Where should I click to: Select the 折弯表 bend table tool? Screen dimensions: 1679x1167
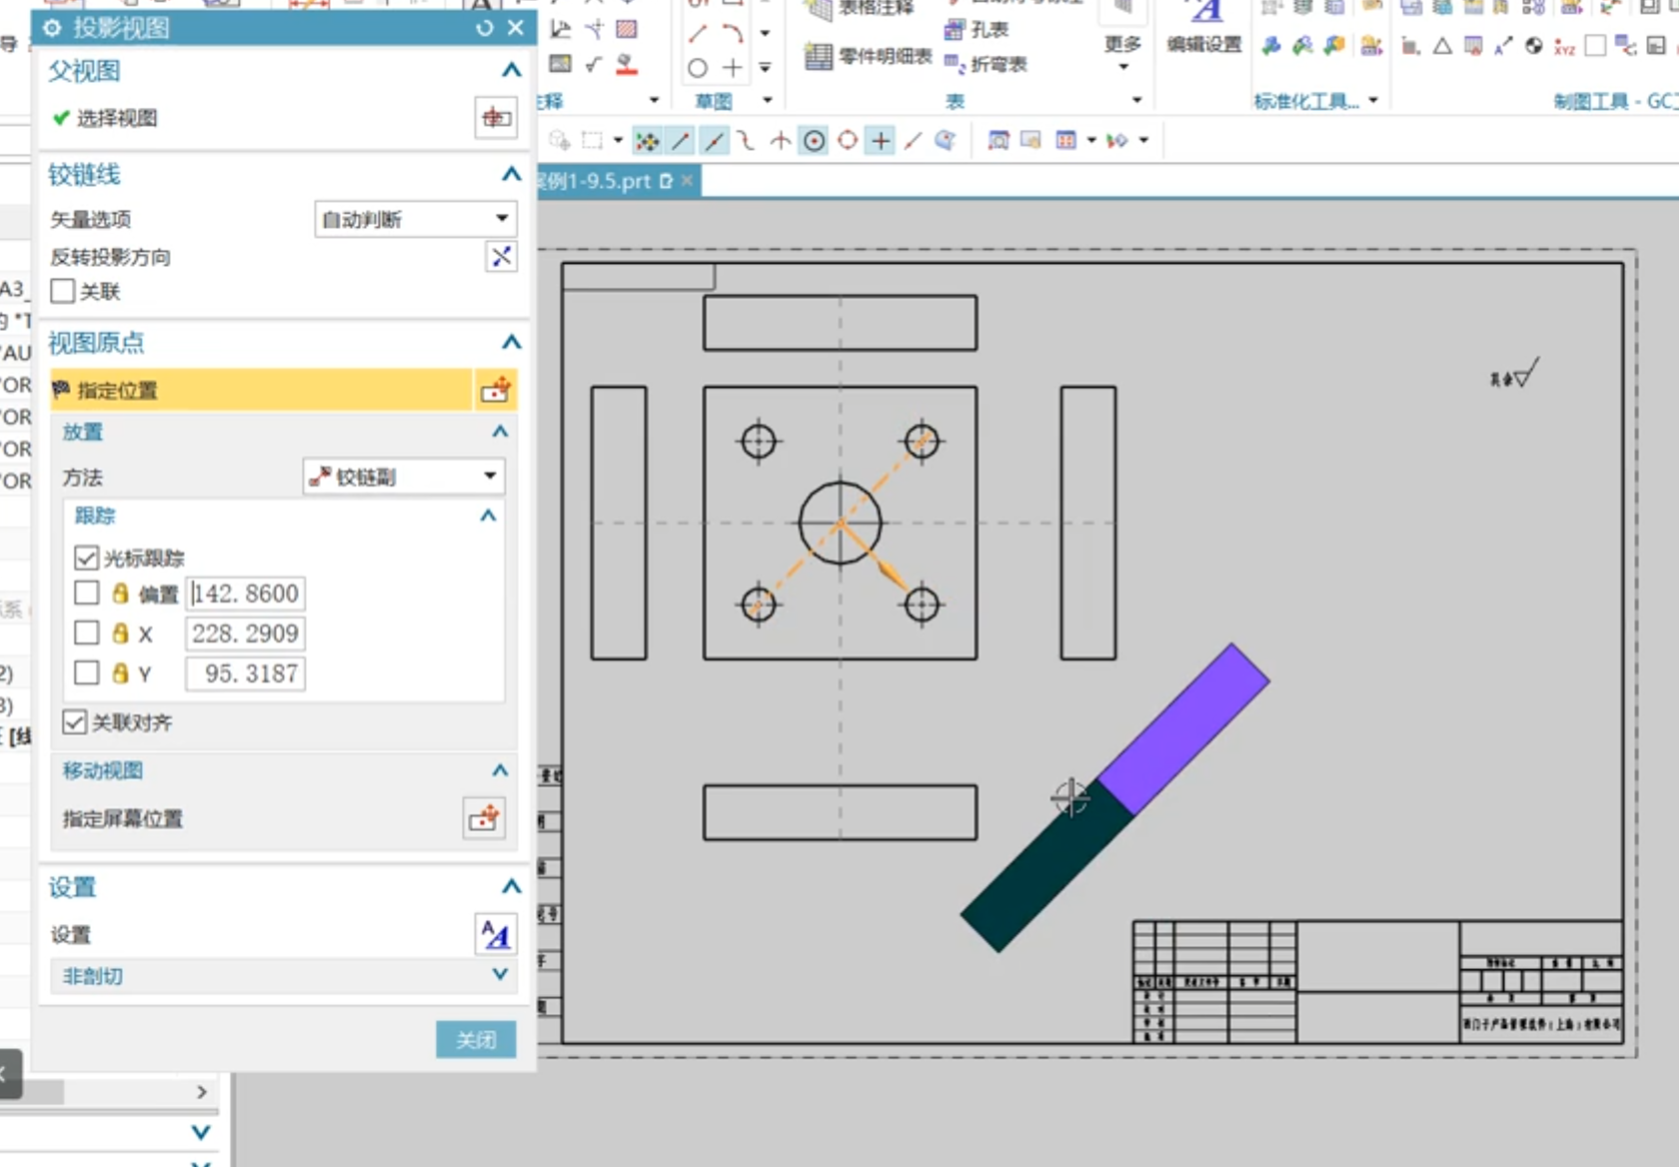(985, 64)
